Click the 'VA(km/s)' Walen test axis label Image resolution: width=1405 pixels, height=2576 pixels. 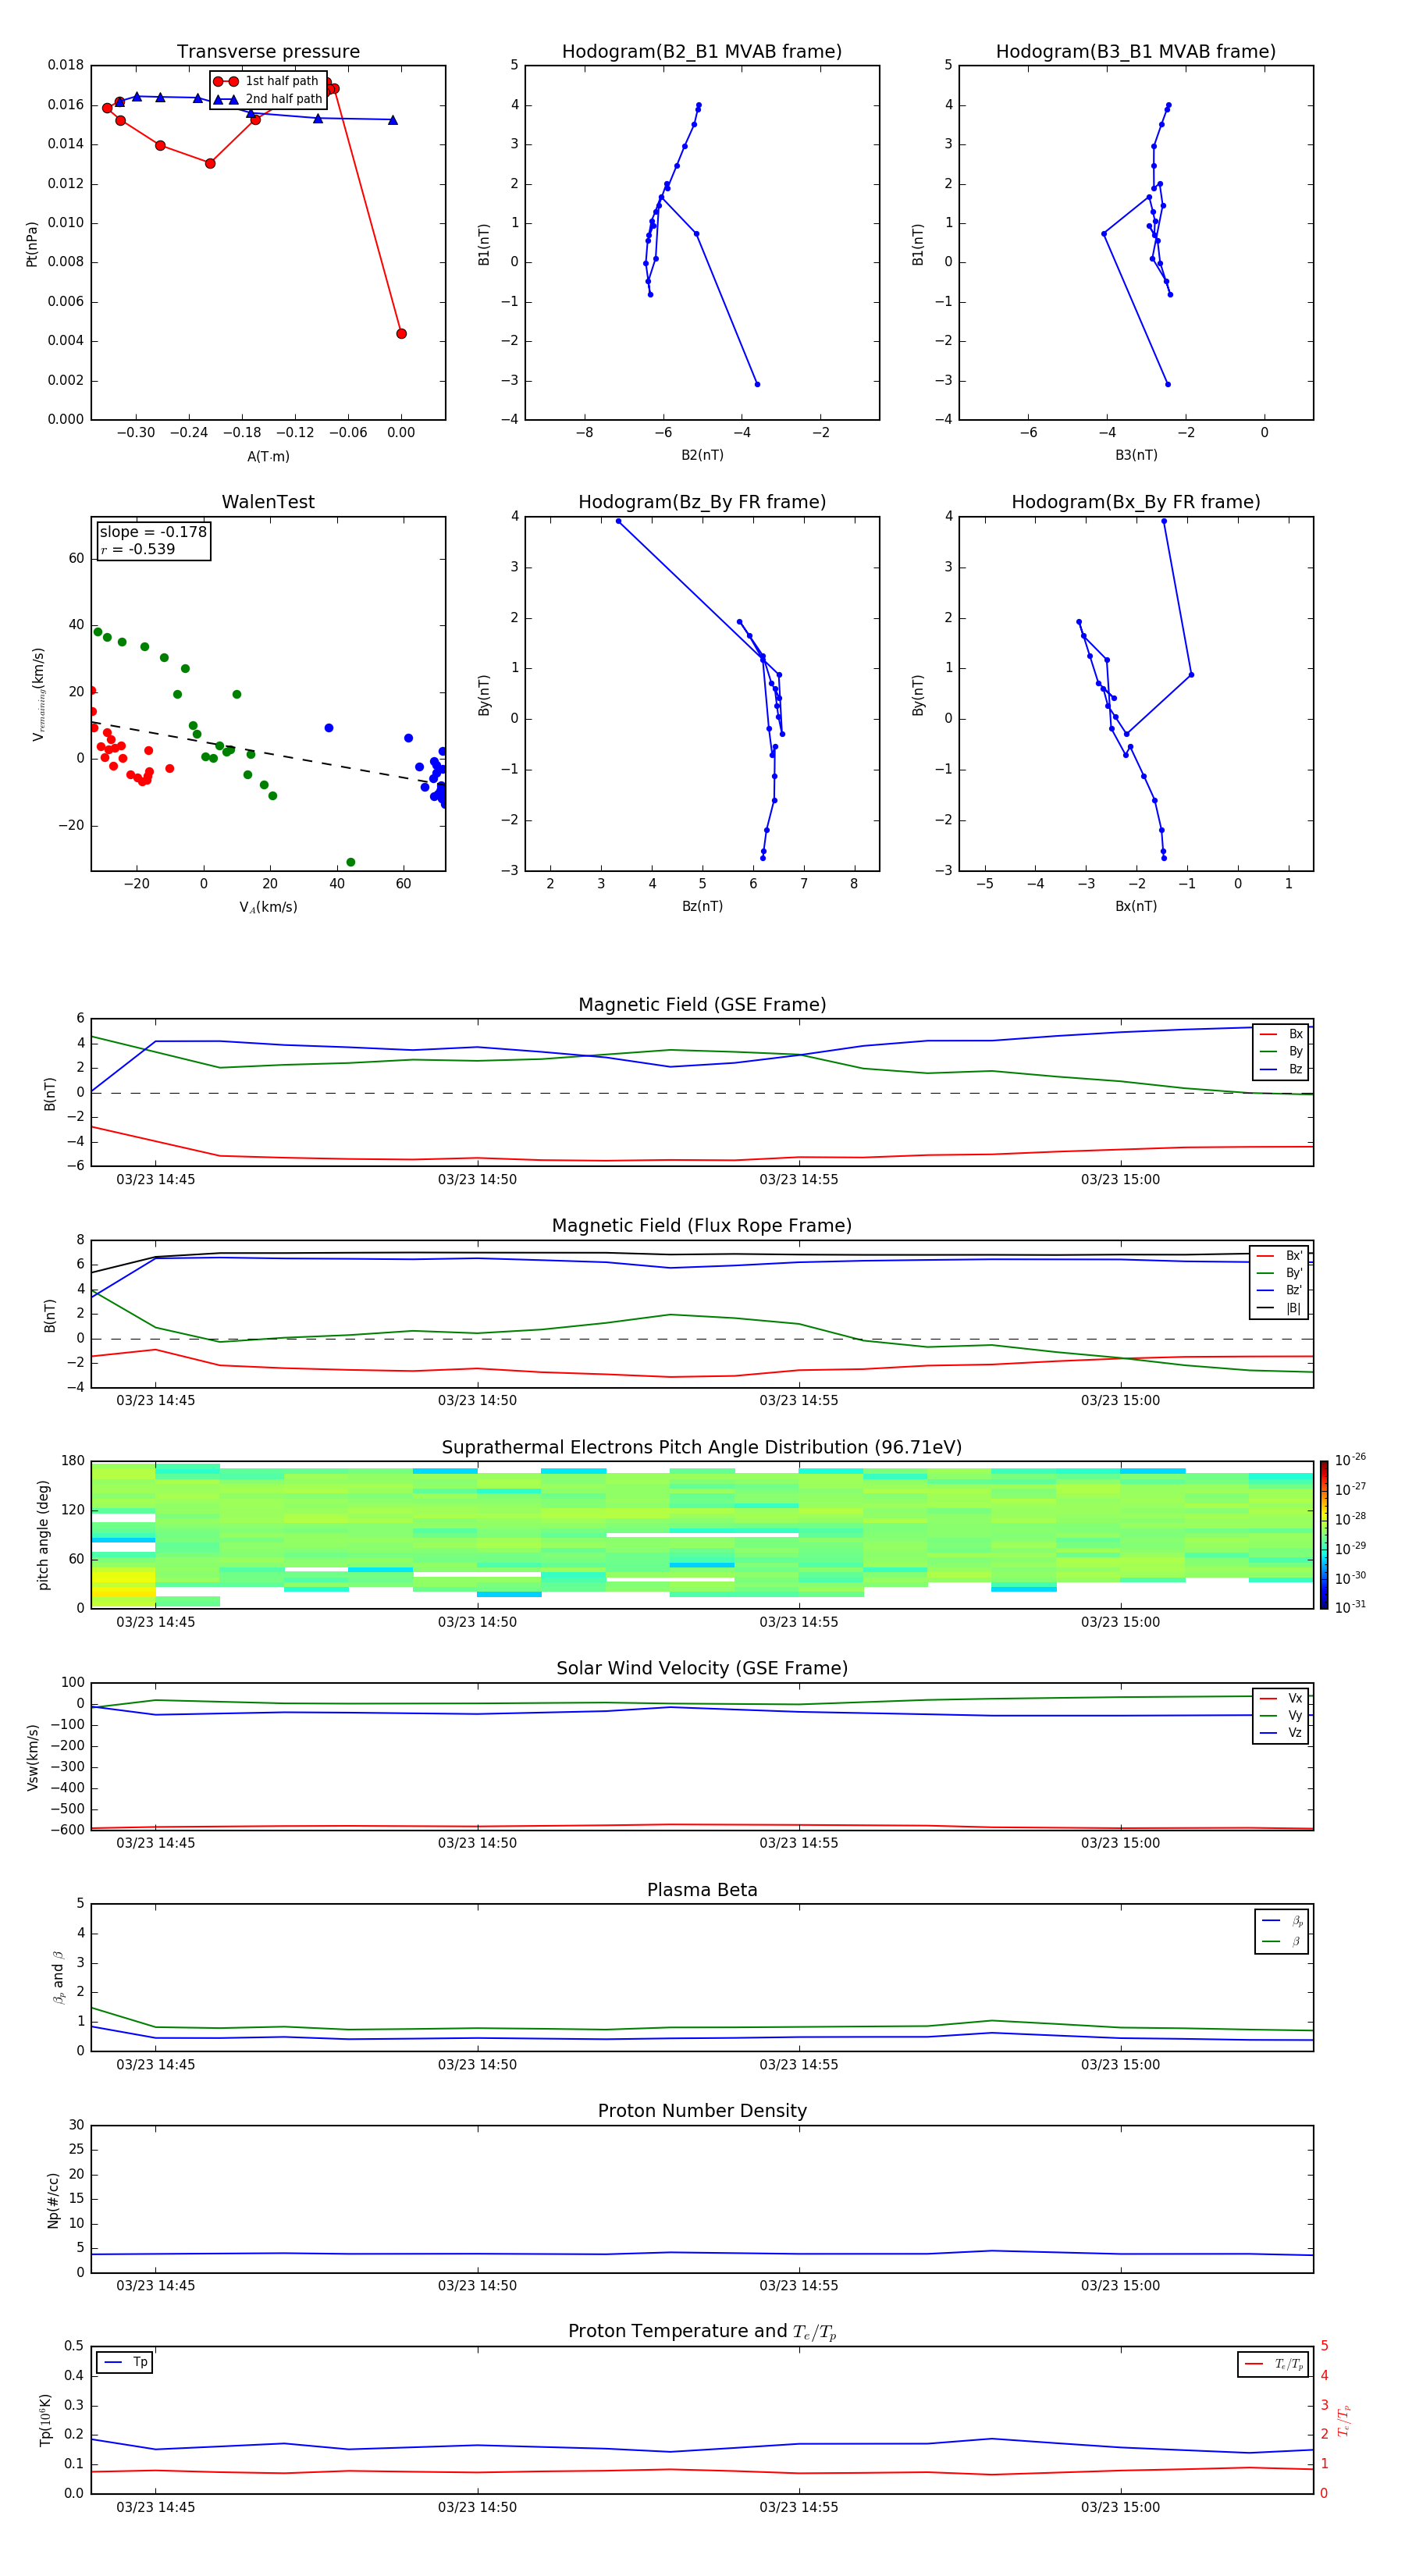coord(268,907)
